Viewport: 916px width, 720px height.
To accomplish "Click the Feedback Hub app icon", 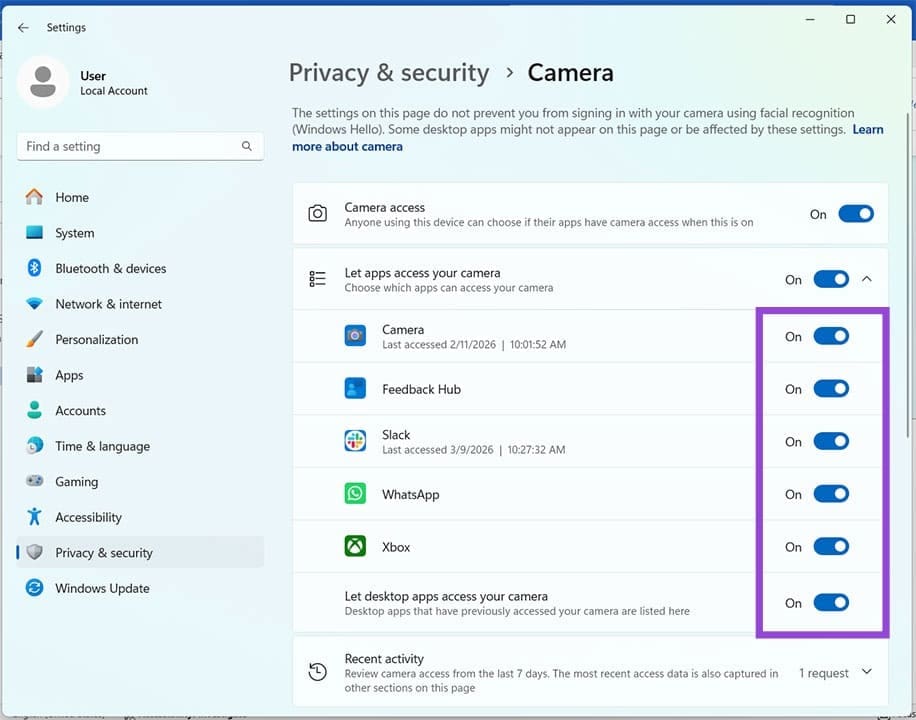I will click(355, 388).
